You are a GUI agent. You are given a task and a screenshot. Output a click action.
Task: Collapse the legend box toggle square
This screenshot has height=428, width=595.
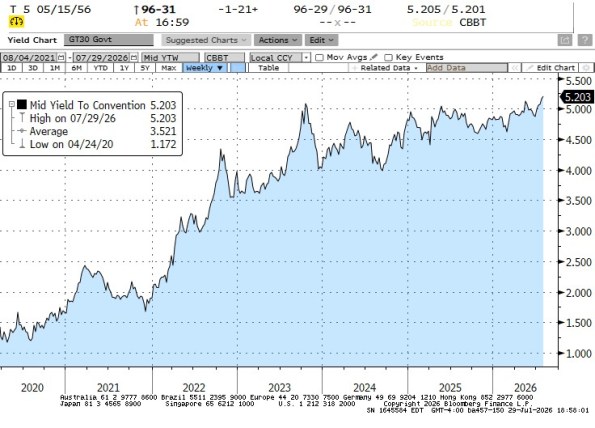coord(12,104)
